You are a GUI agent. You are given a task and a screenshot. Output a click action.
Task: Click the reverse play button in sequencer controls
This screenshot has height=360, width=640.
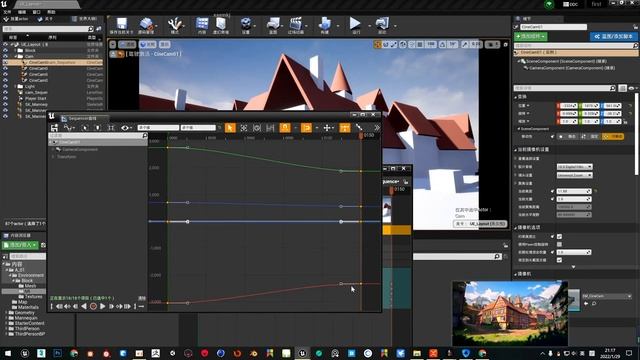(x=84, y=306)
